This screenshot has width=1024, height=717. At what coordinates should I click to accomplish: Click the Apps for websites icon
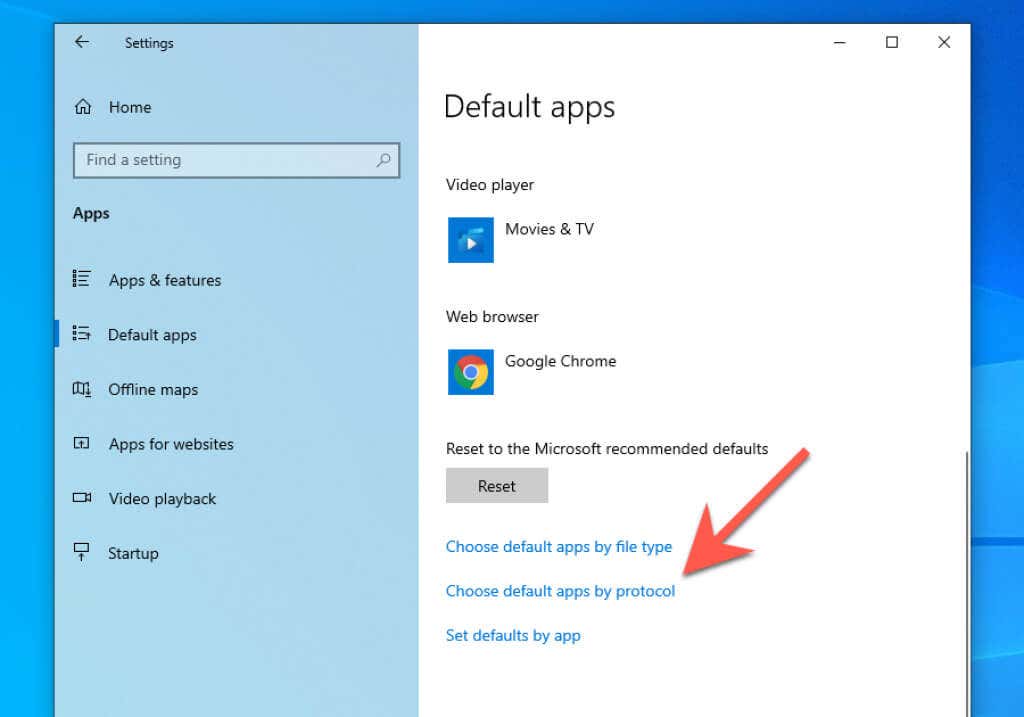pos(82,443)
